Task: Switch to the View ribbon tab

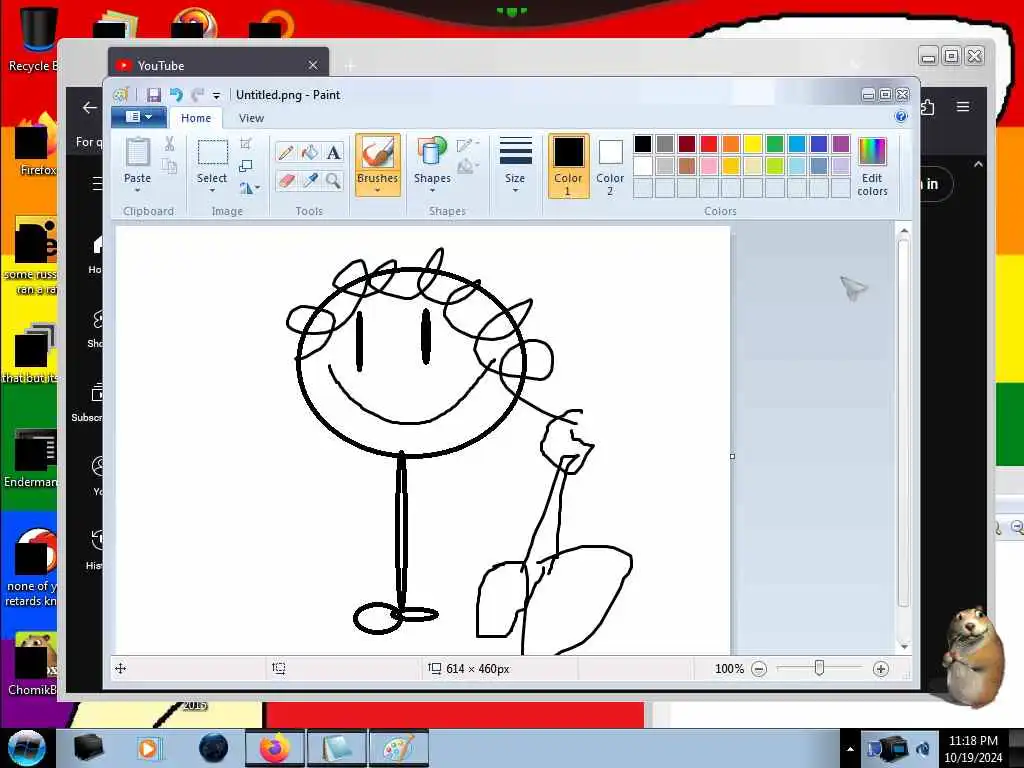Action: point(251,118)
